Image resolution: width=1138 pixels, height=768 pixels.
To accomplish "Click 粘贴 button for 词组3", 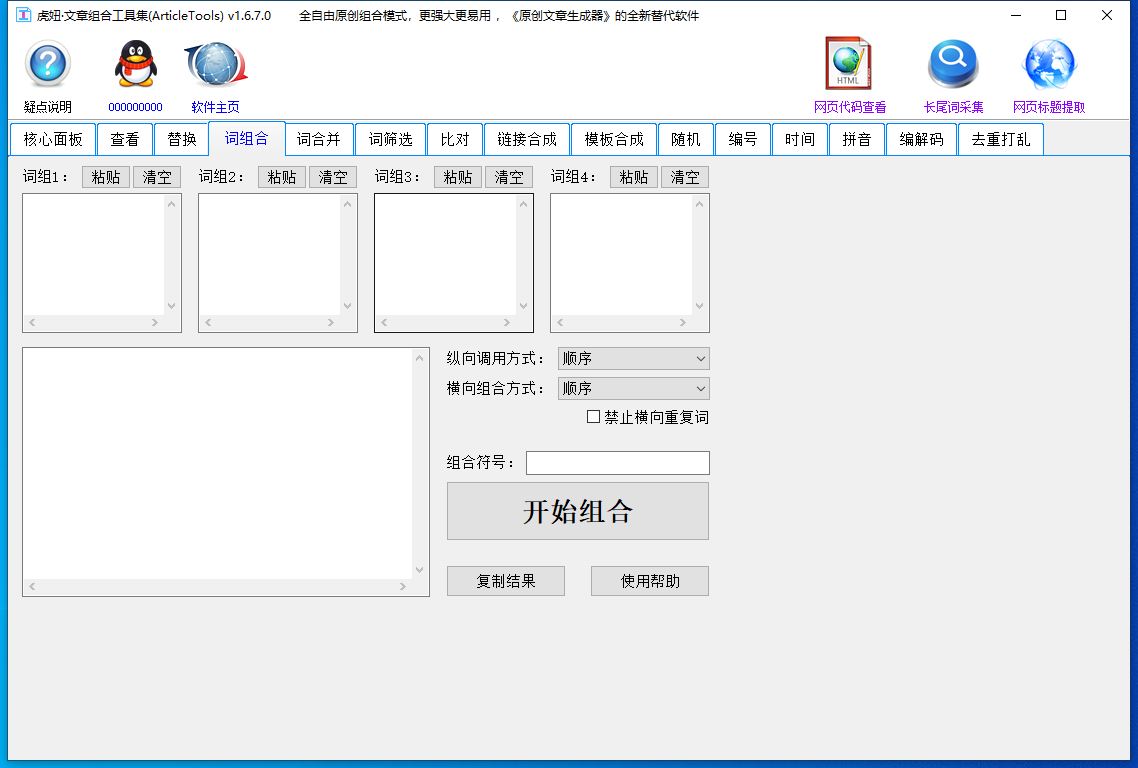I will [x=458, y=177].
